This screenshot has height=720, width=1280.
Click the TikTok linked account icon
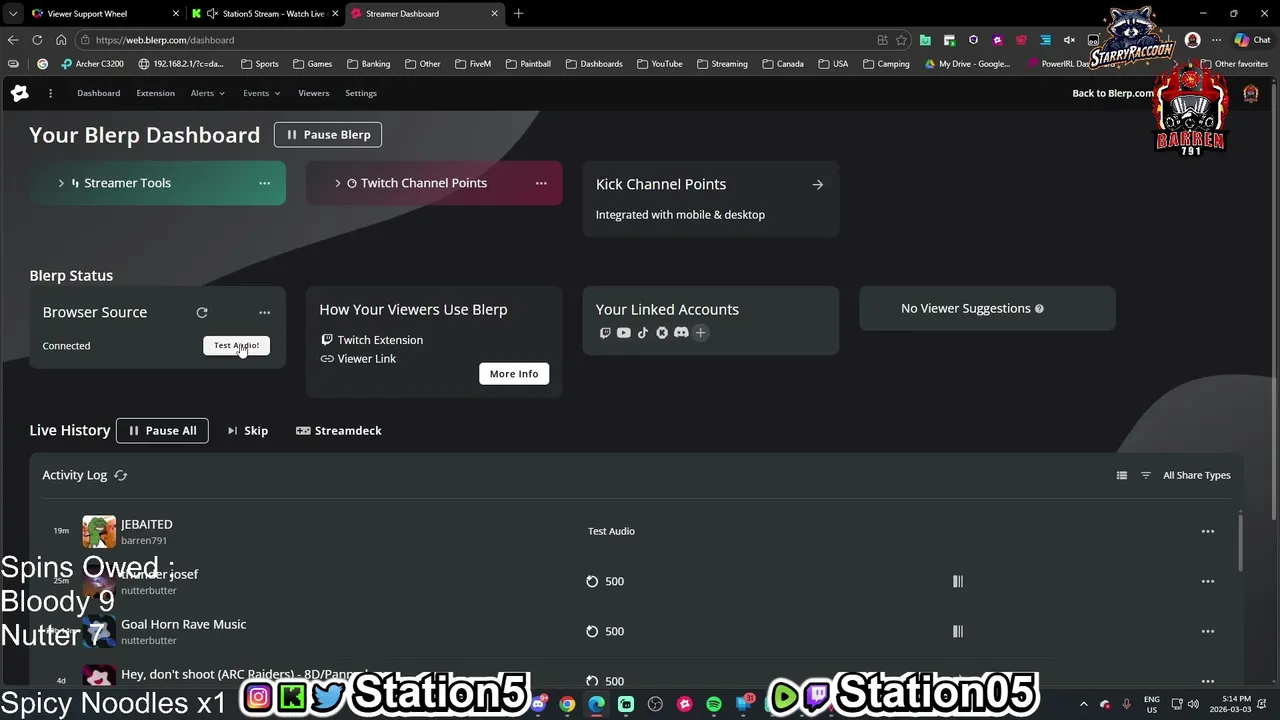point(642,333)
